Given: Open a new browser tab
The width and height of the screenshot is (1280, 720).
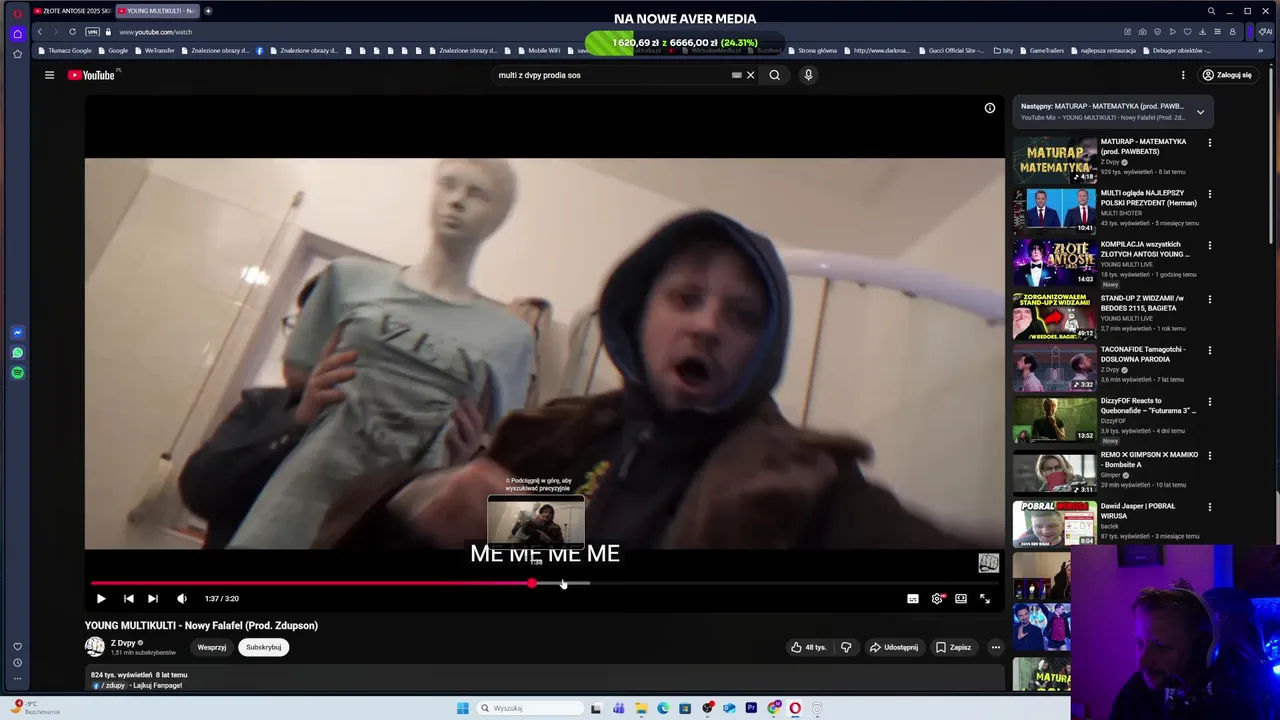Looking at the screenshot, I should [208, 11].
